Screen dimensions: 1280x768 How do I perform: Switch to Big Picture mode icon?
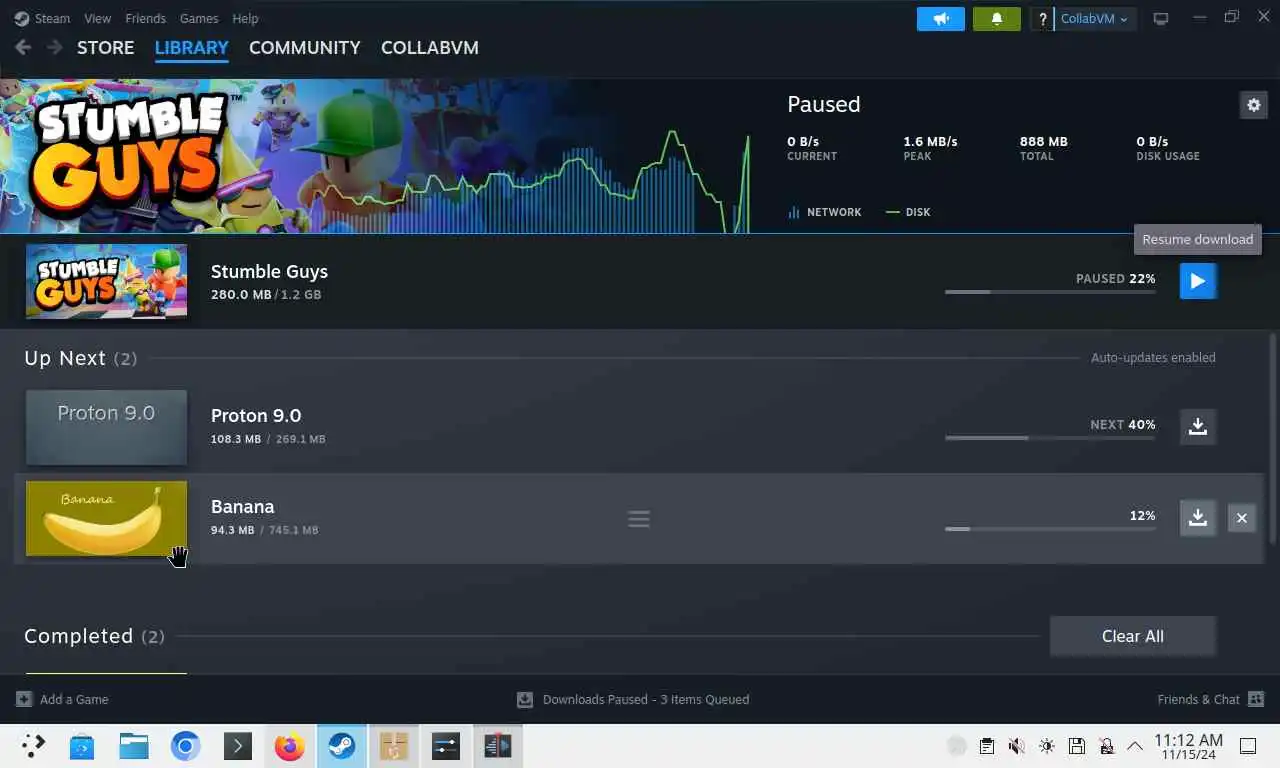pos(1161,18)
